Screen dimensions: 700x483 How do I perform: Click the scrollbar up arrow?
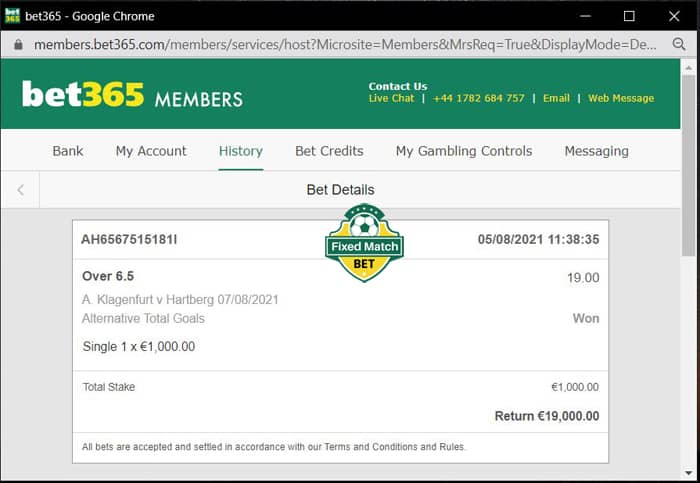click(x=688, y=68)
